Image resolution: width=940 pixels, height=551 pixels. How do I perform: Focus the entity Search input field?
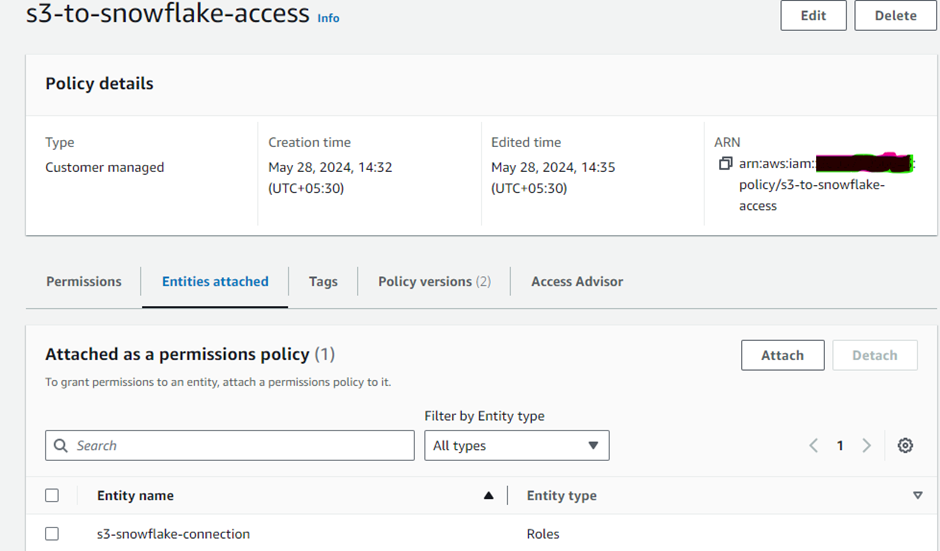(240, 446)
